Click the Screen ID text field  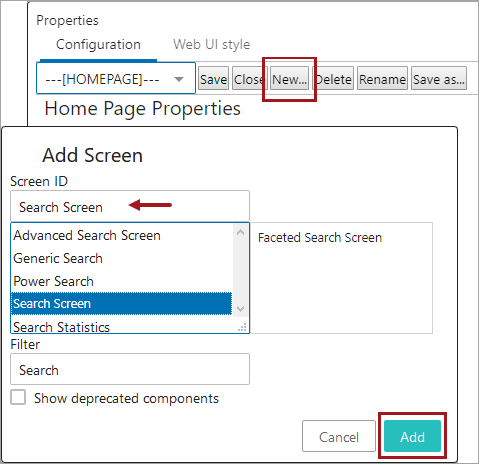tap(130, 206)
